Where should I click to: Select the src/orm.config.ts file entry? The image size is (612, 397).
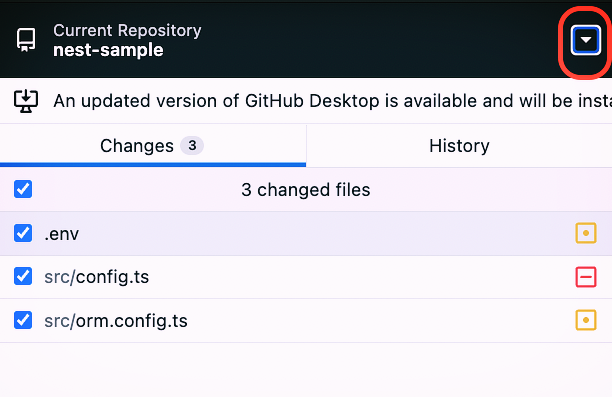(306, 321)
